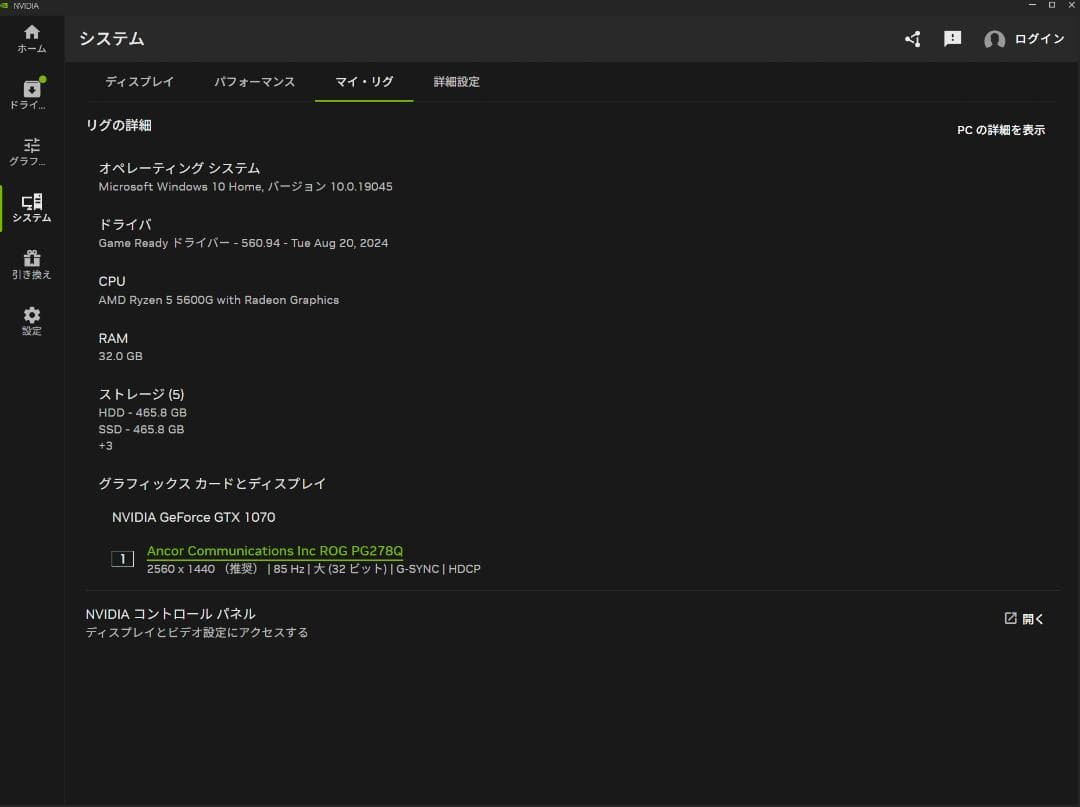Screen dimensions: 1080x807
Task: Click the ログイン login button
Action: (1039, 39)
